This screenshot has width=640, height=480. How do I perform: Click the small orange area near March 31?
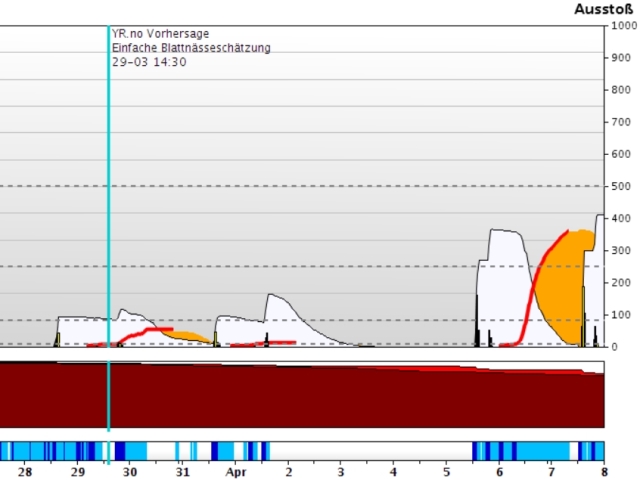tap(185, 334)
